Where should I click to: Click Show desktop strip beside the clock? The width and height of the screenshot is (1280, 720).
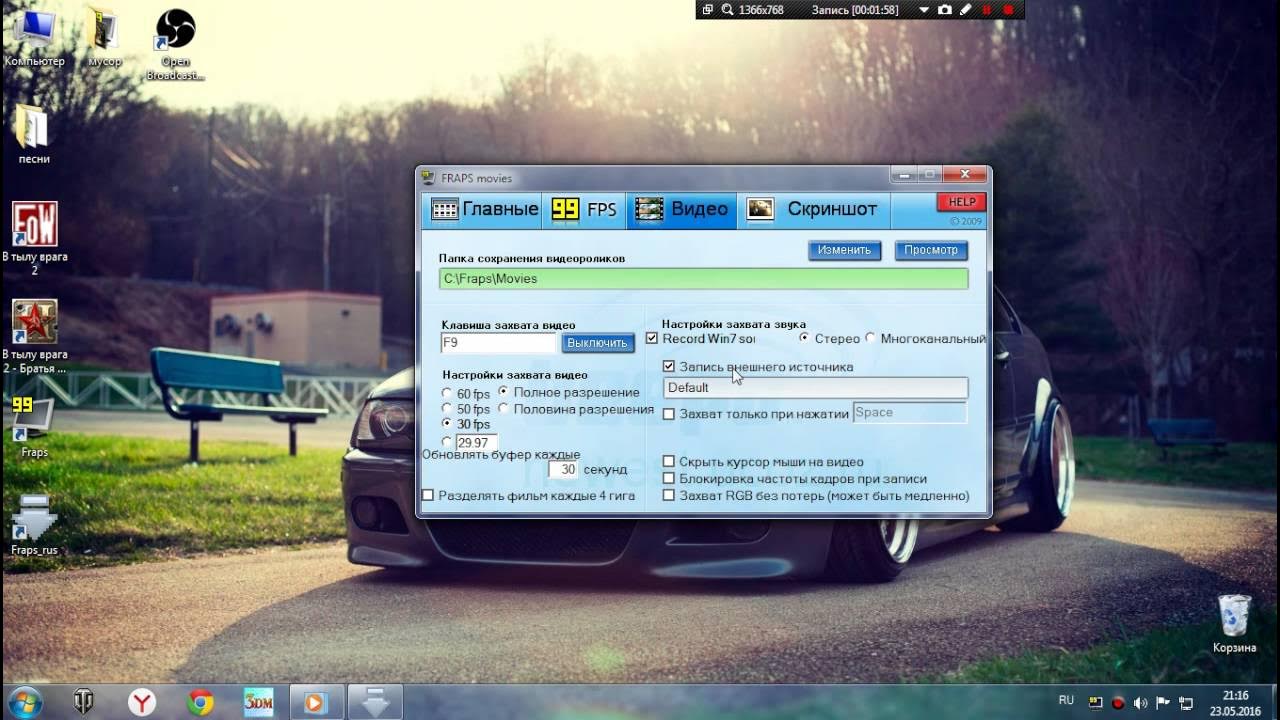(x=1272, y=702)
